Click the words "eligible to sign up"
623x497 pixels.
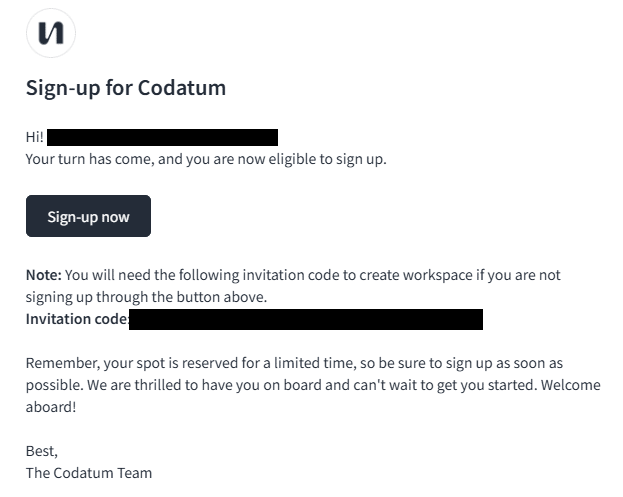coord(327,159)
